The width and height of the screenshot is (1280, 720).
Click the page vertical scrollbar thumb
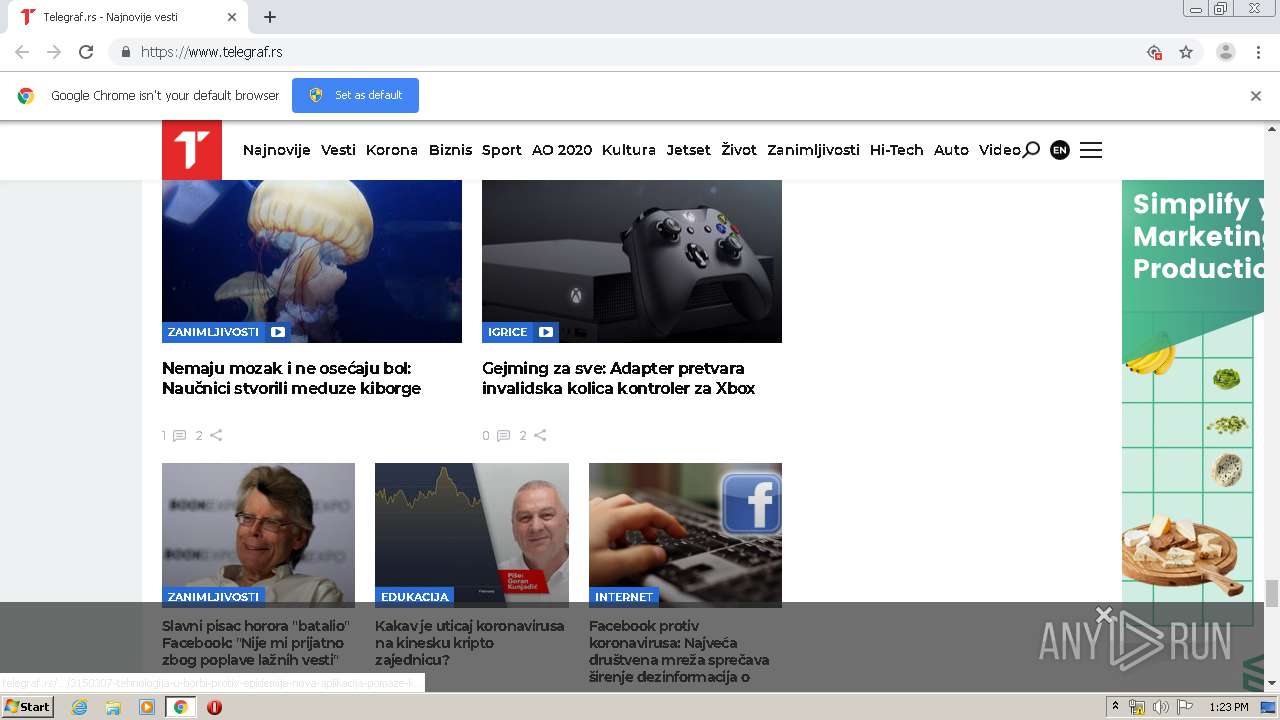1272,593
